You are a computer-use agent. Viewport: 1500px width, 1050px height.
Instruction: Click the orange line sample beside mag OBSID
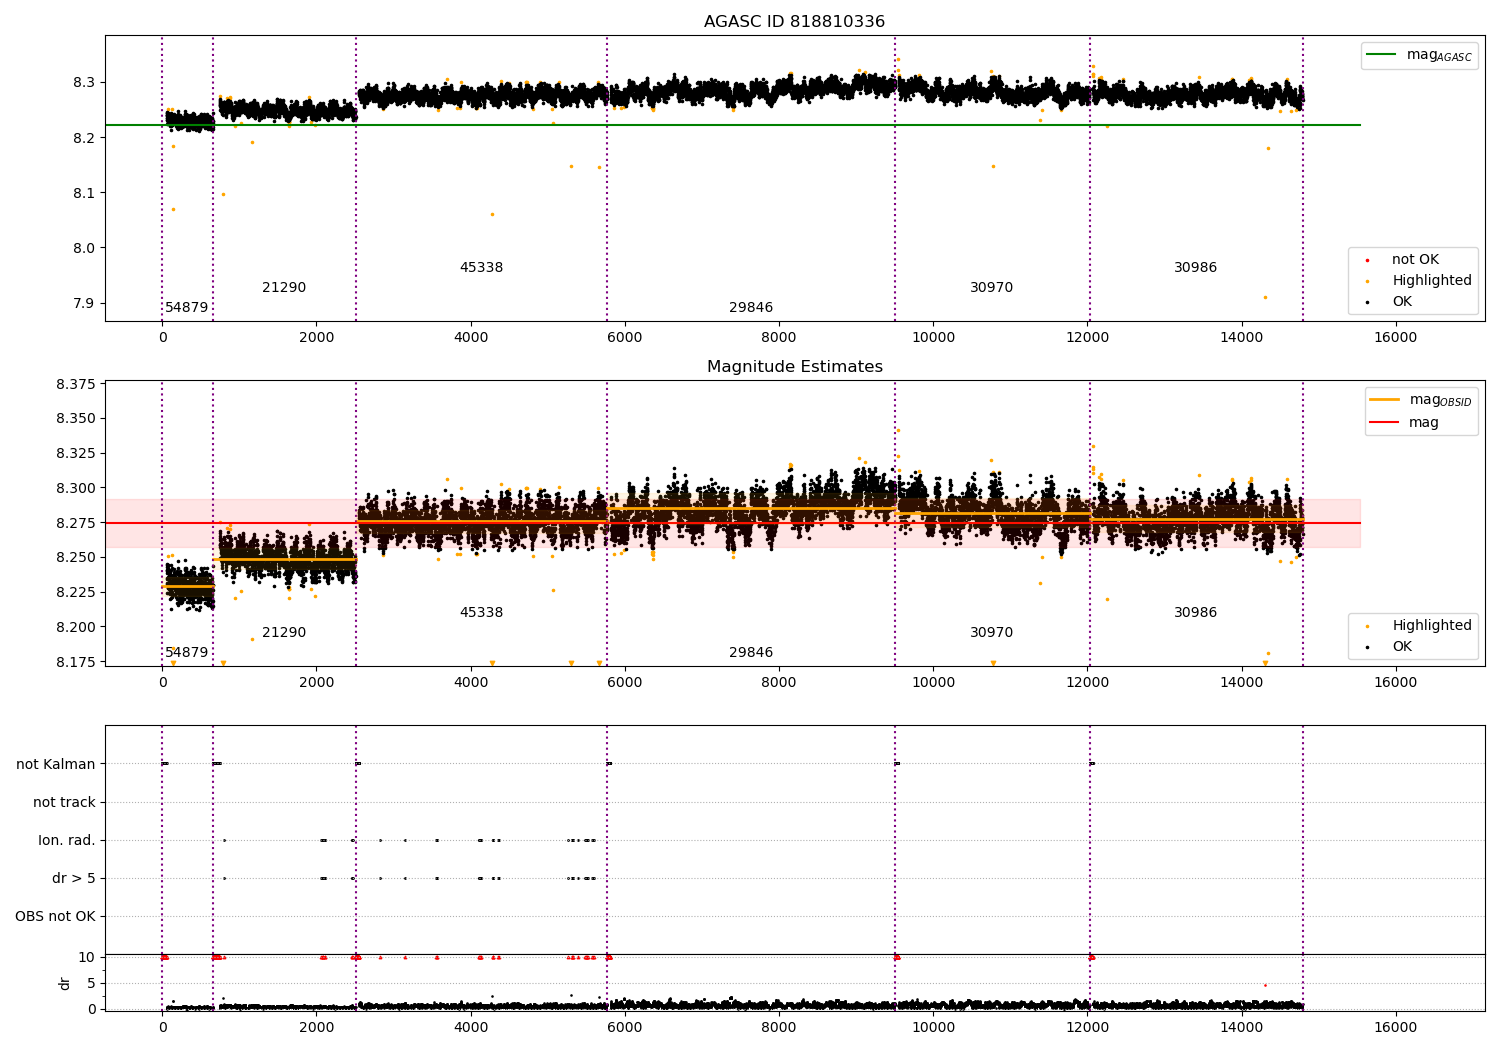click(x=1385, y=400)
